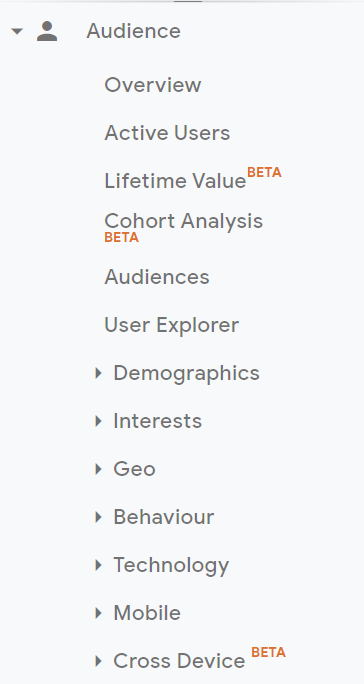Click the BETA badge under Cohort Analysis

(x=121, y=238)
